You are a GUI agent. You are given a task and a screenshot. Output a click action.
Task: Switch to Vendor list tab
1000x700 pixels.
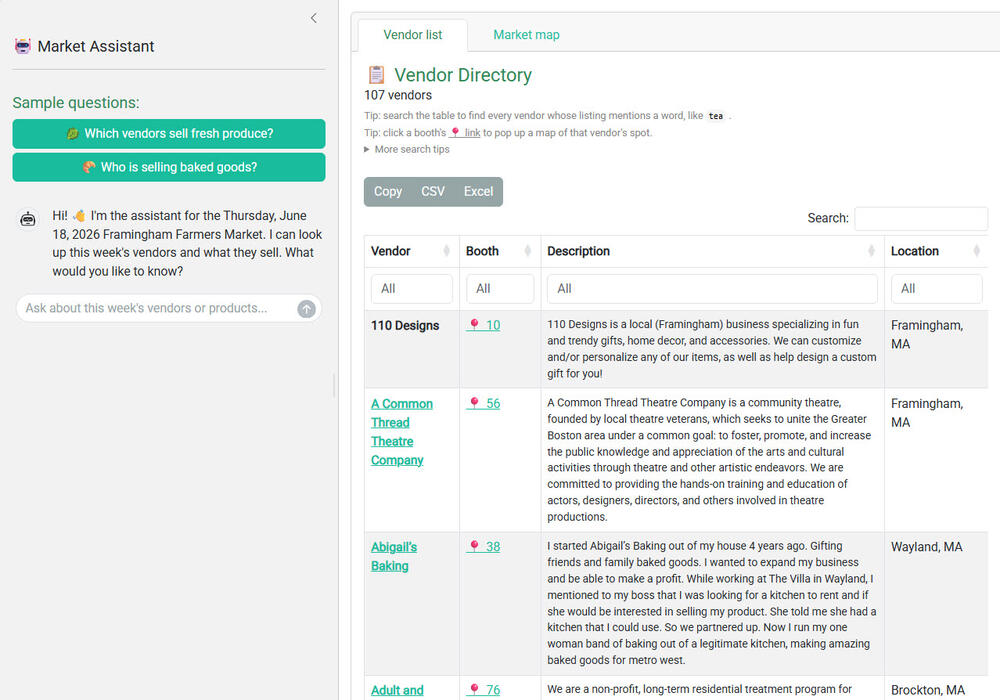[413, 35]
